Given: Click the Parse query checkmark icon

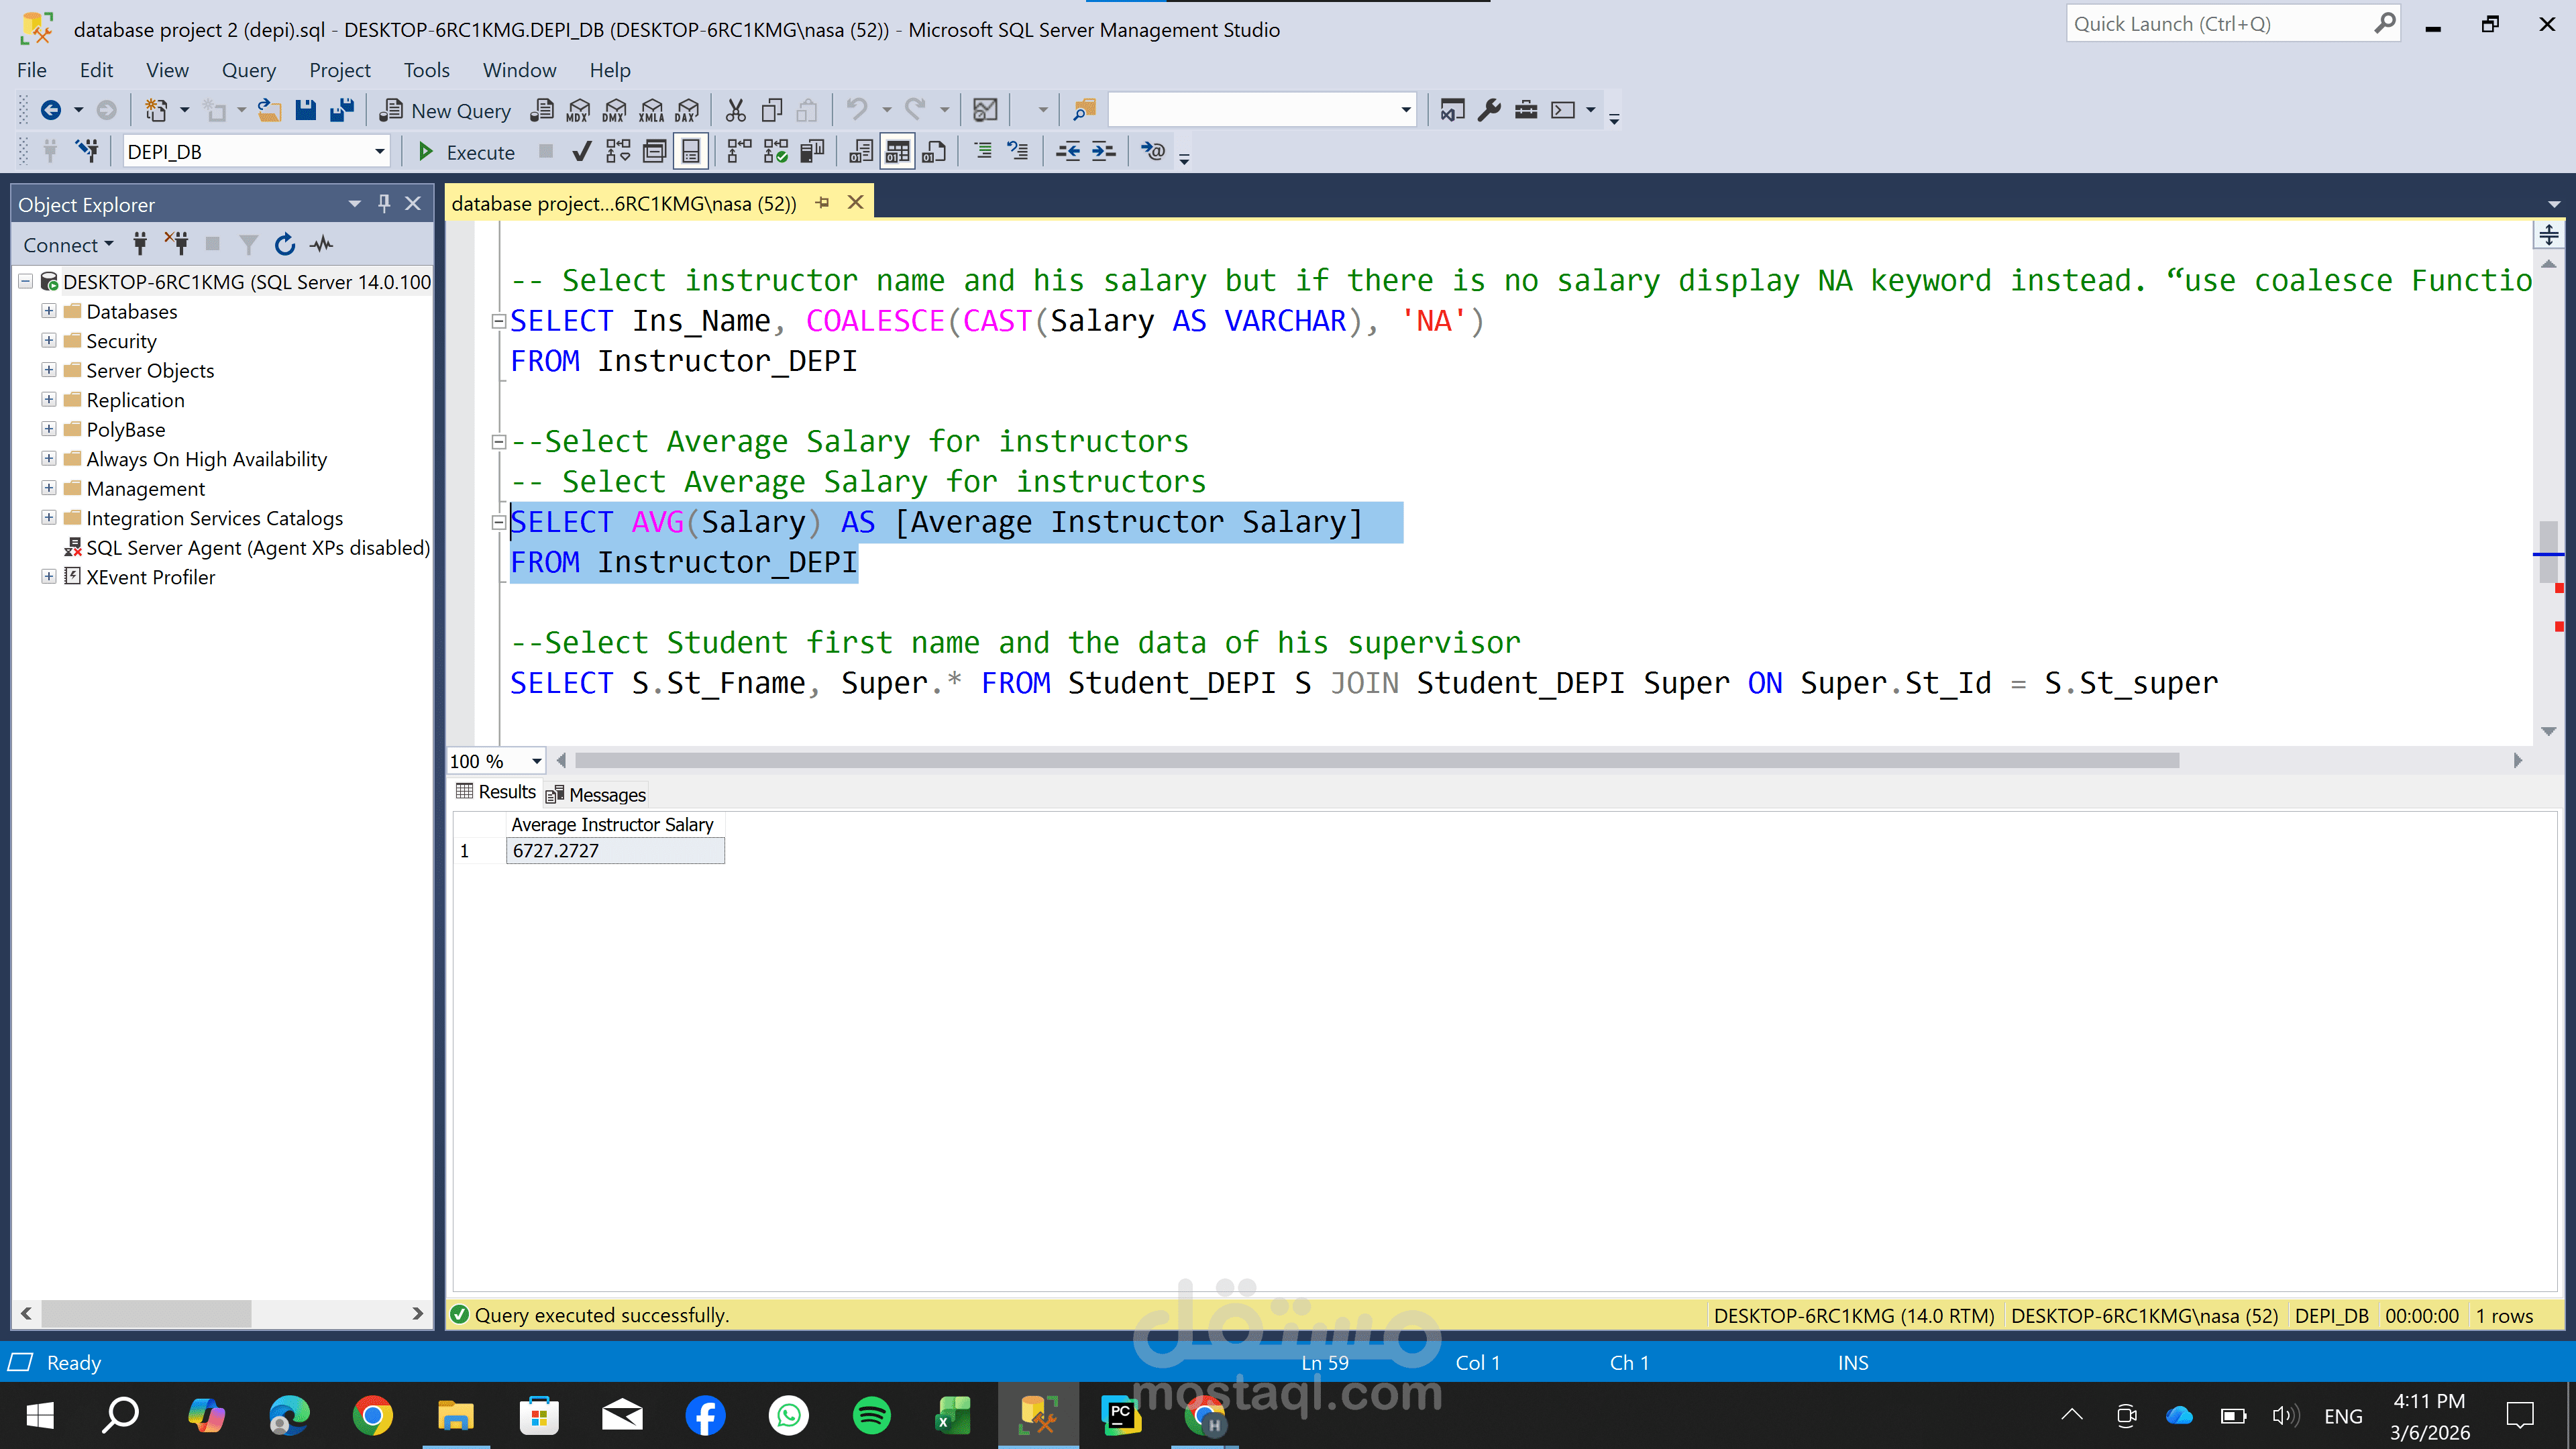Looking at the screenshot, I should [581, 152].
